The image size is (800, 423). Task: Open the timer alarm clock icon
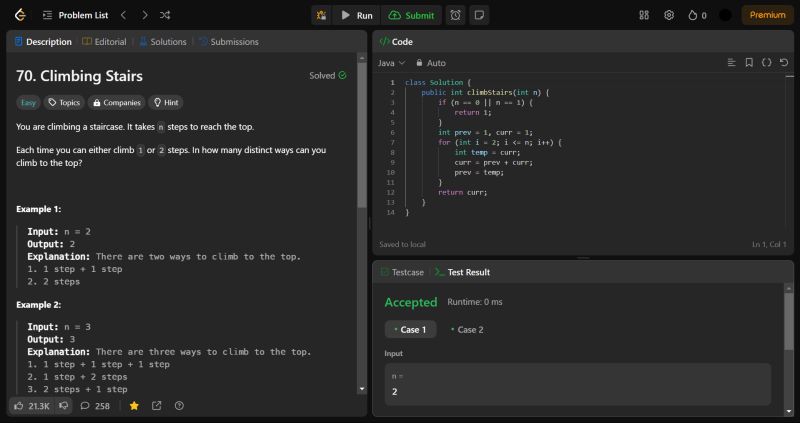[455, 15]
